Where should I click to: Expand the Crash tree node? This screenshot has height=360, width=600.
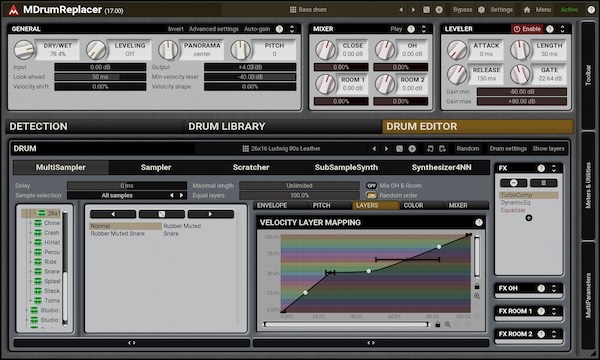30,233
